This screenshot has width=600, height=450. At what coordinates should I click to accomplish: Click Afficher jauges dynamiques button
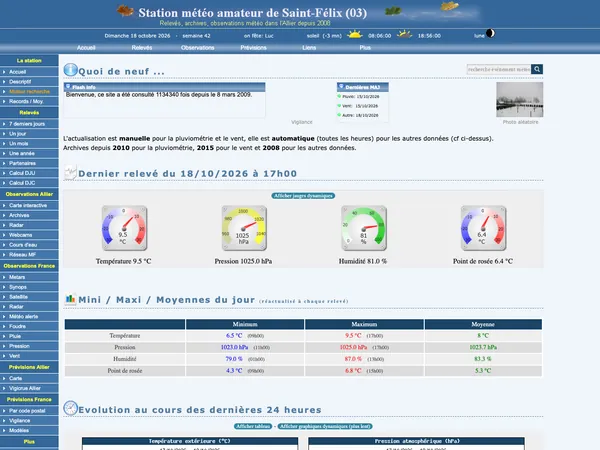303,196
